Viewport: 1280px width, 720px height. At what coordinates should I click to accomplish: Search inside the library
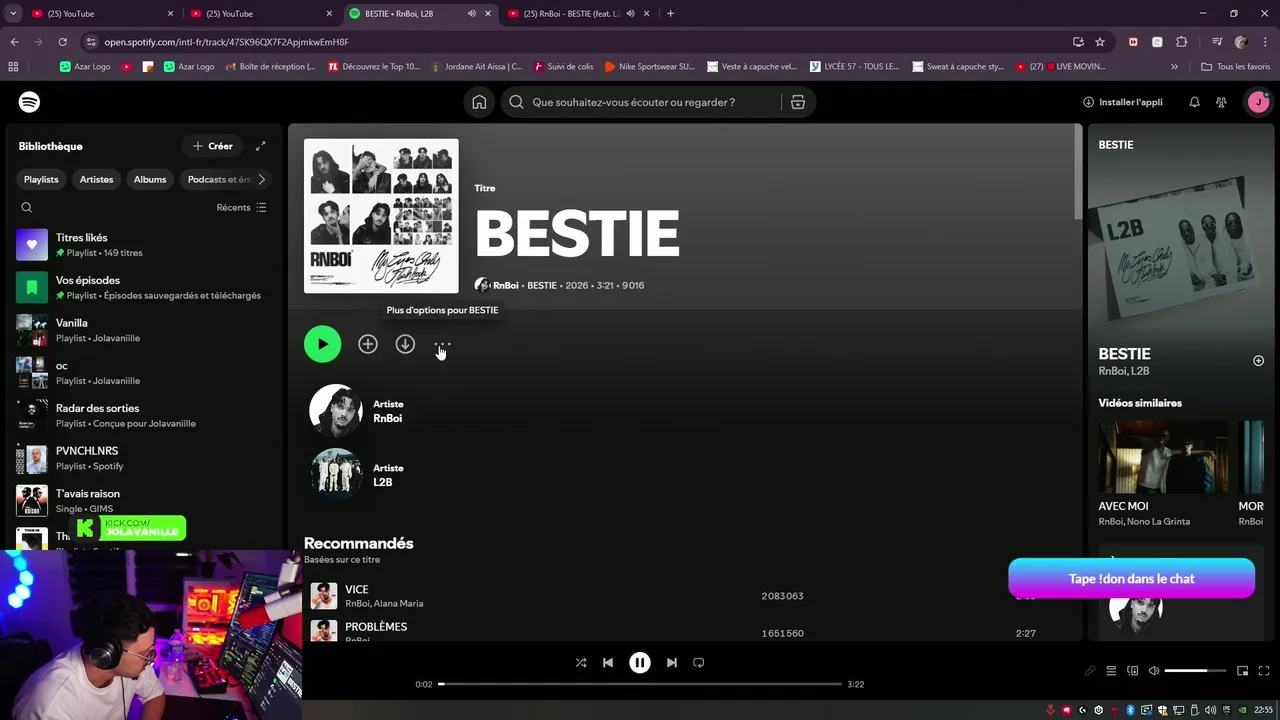pyautogui.click(x=27, y=208)
